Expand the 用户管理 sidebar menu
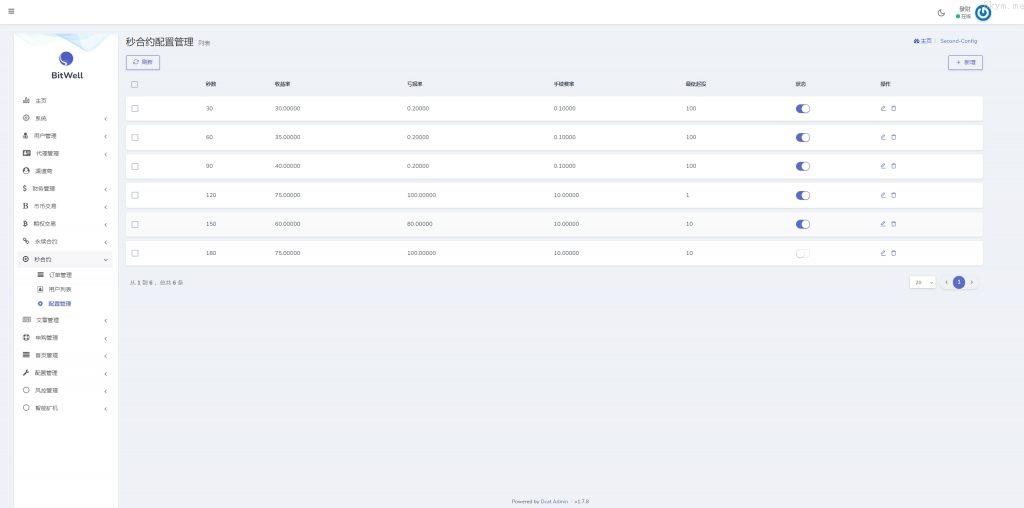 coord(66,136)
